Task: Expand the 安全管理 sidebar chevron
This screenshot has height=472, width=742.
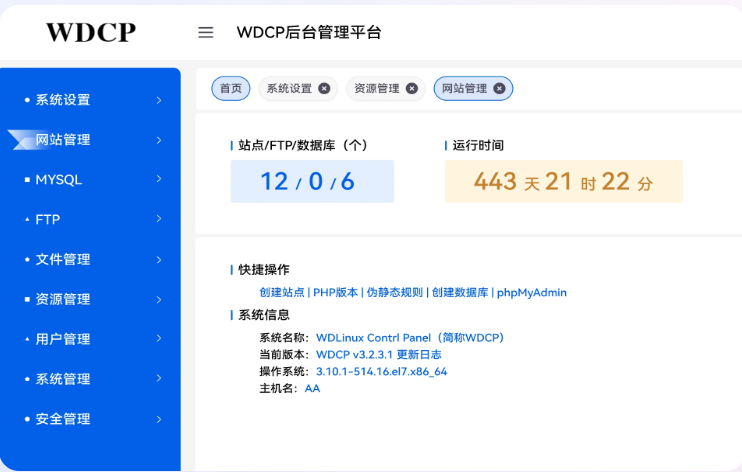Action: tap(159, 419)
